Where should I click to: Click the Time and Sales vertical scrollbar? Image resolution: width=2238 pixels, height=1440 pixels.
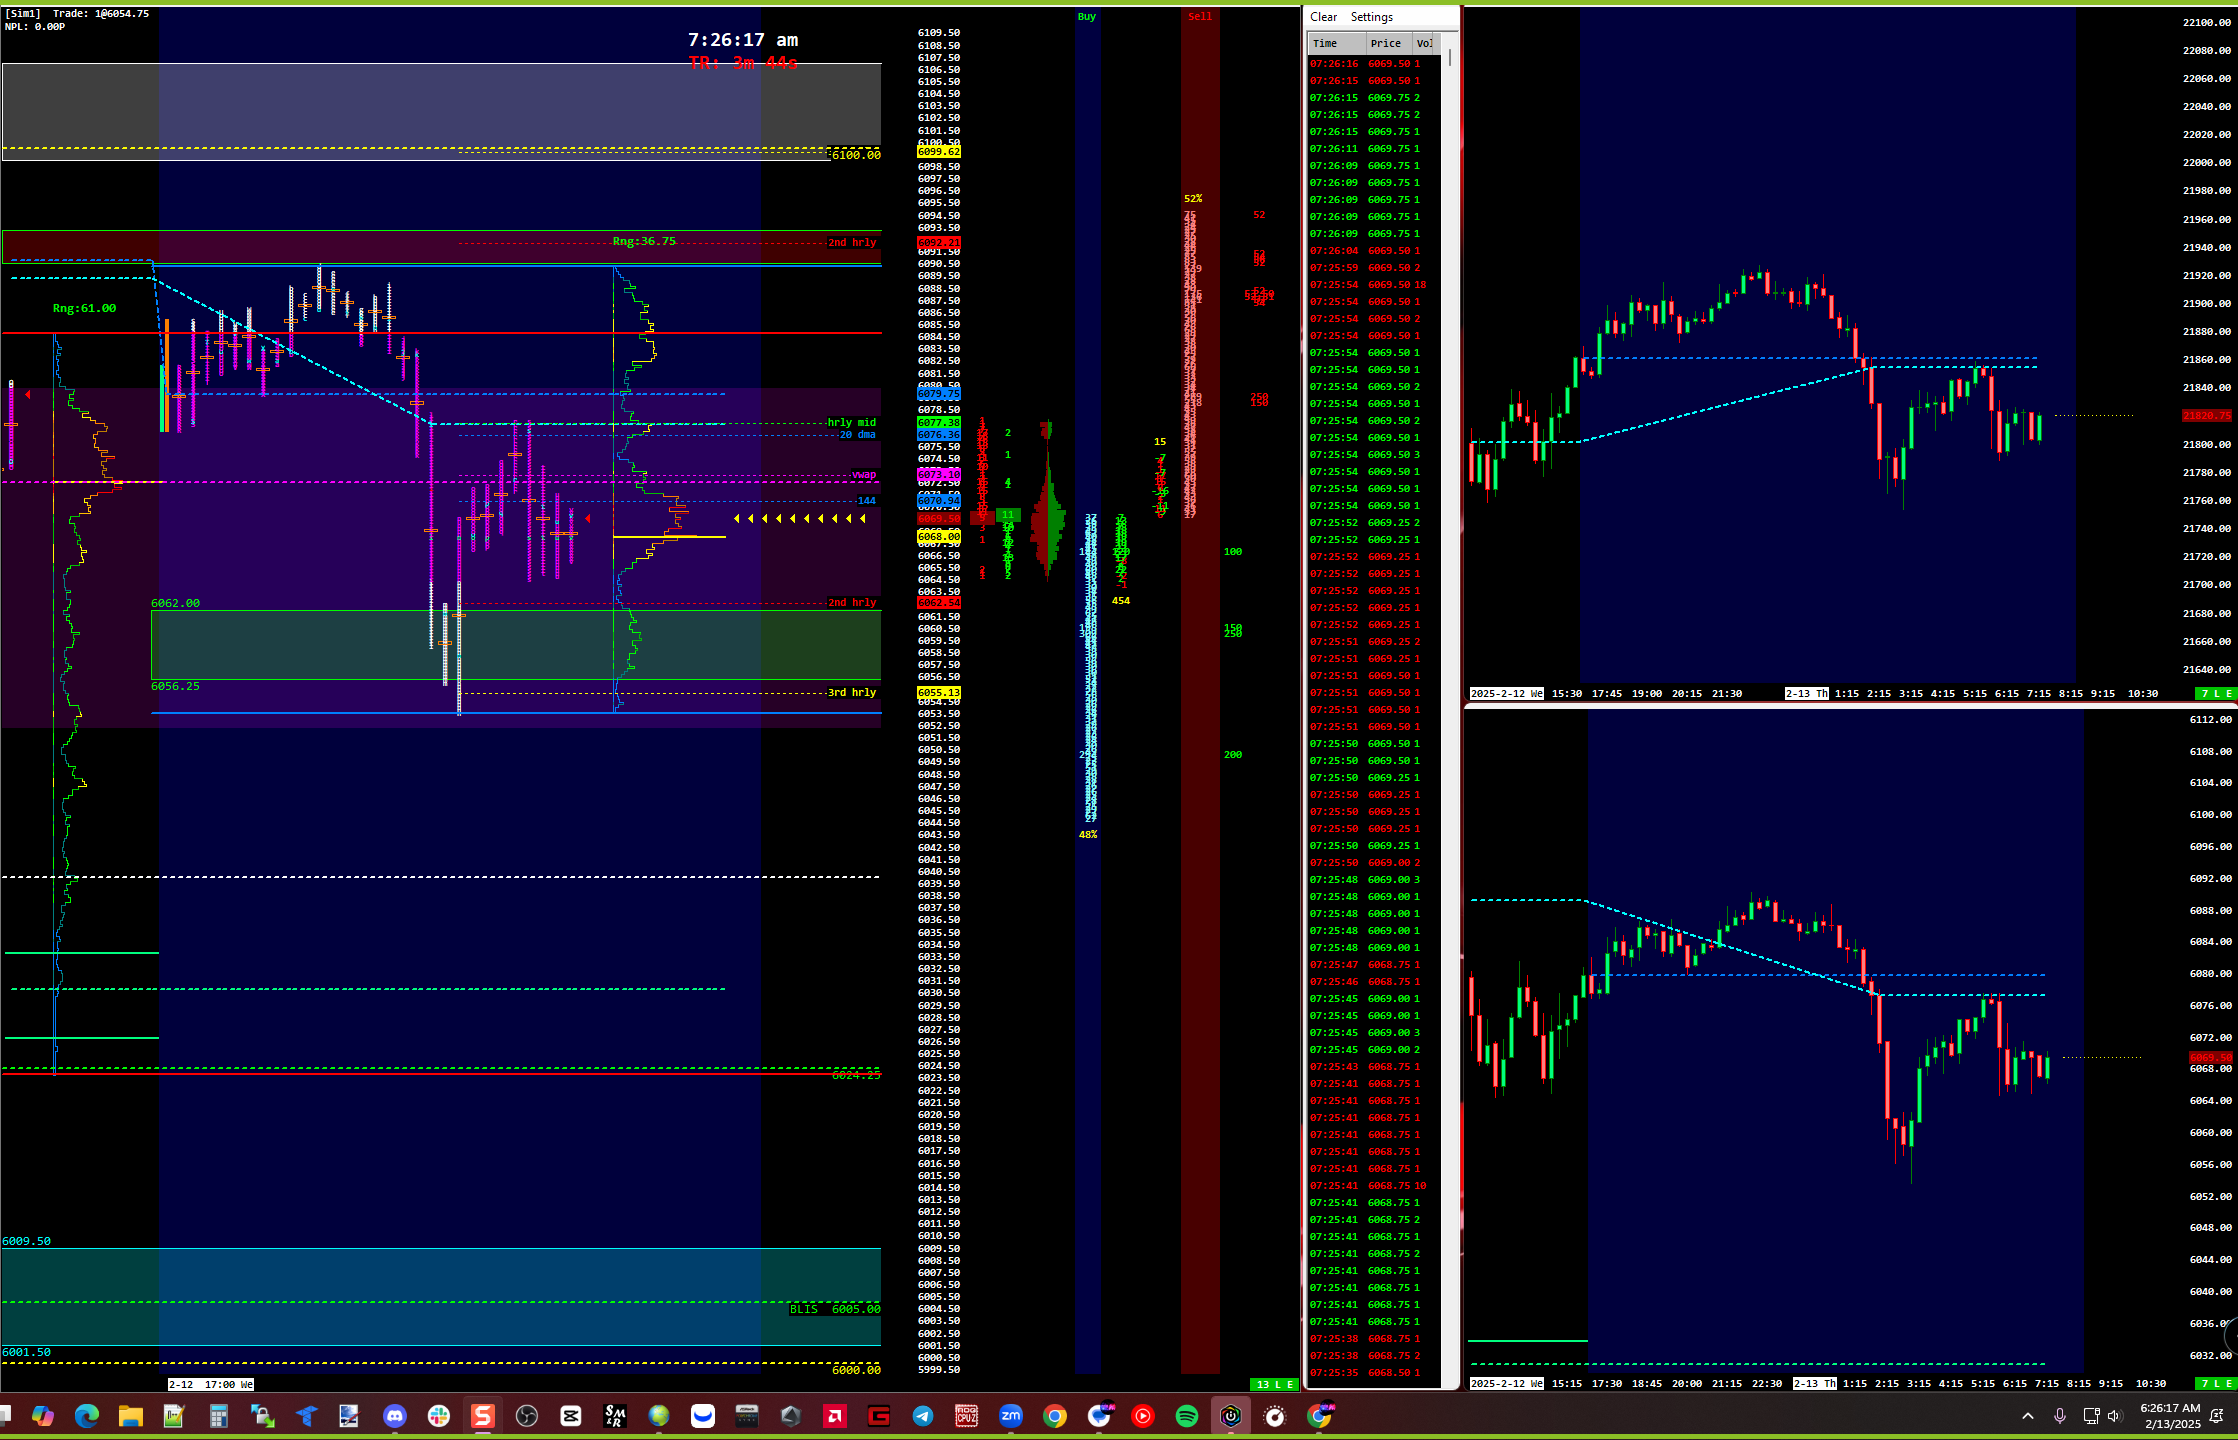(1448, 57)
